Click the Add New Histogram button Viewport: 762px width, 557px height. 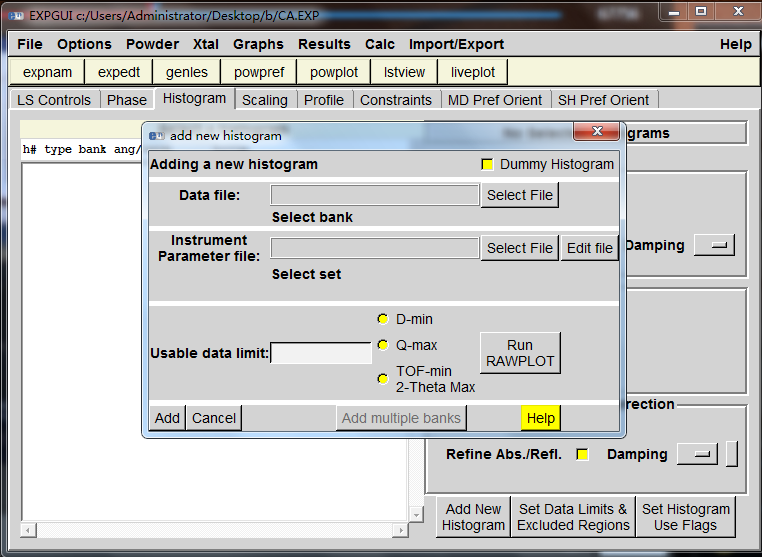pos(473,517)
